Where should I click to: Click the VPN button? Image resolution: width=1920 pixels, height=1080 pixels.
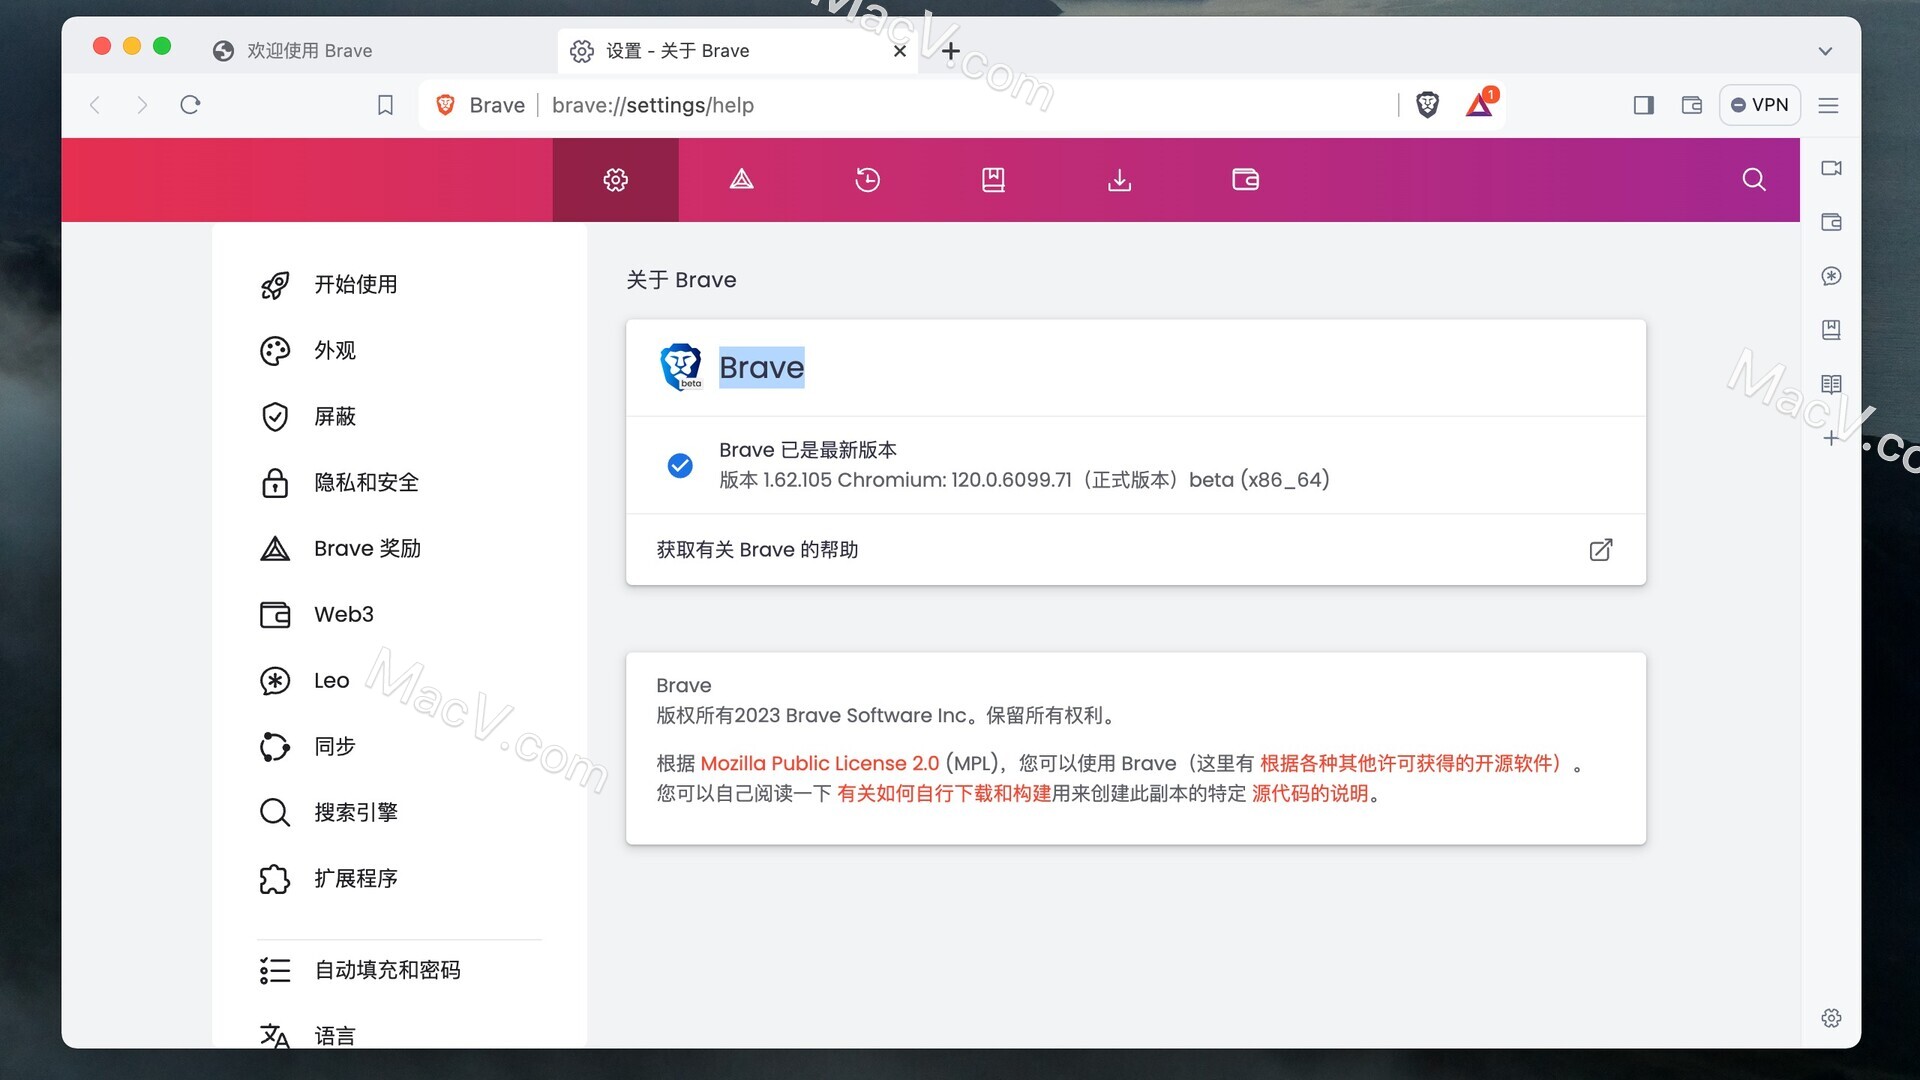pyautogui.click(x=1760, y=105)
